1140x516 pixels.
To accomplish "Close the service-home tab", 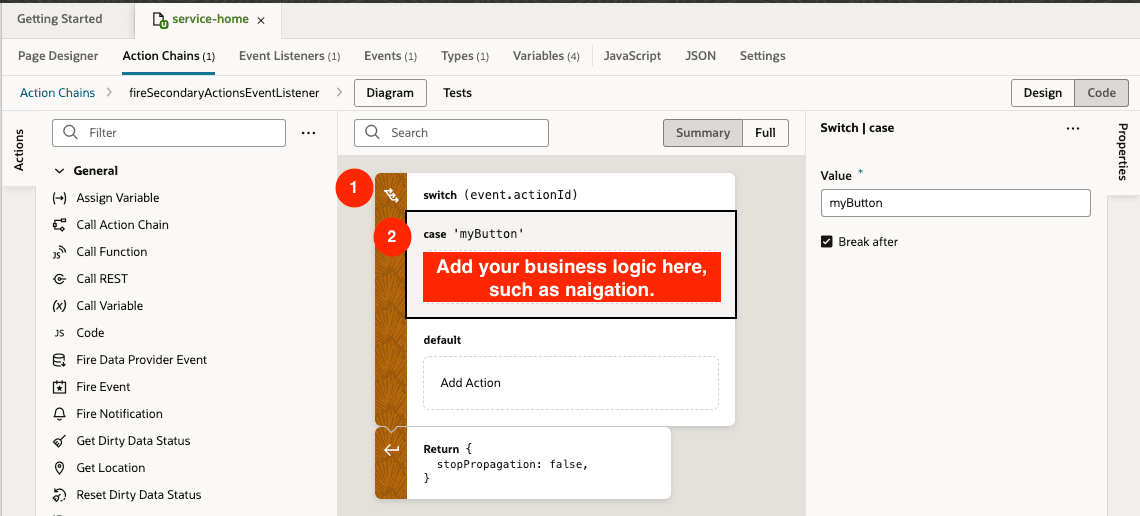I will point(261,20).
